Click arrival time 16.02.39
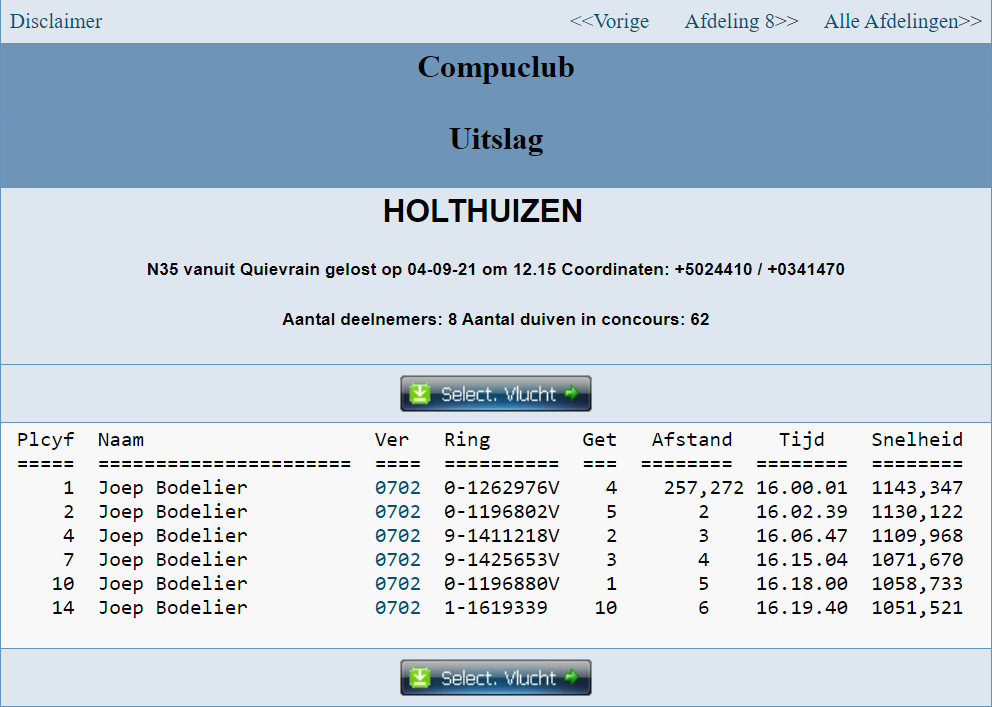The image size is (992, 707). pos(802,512)
